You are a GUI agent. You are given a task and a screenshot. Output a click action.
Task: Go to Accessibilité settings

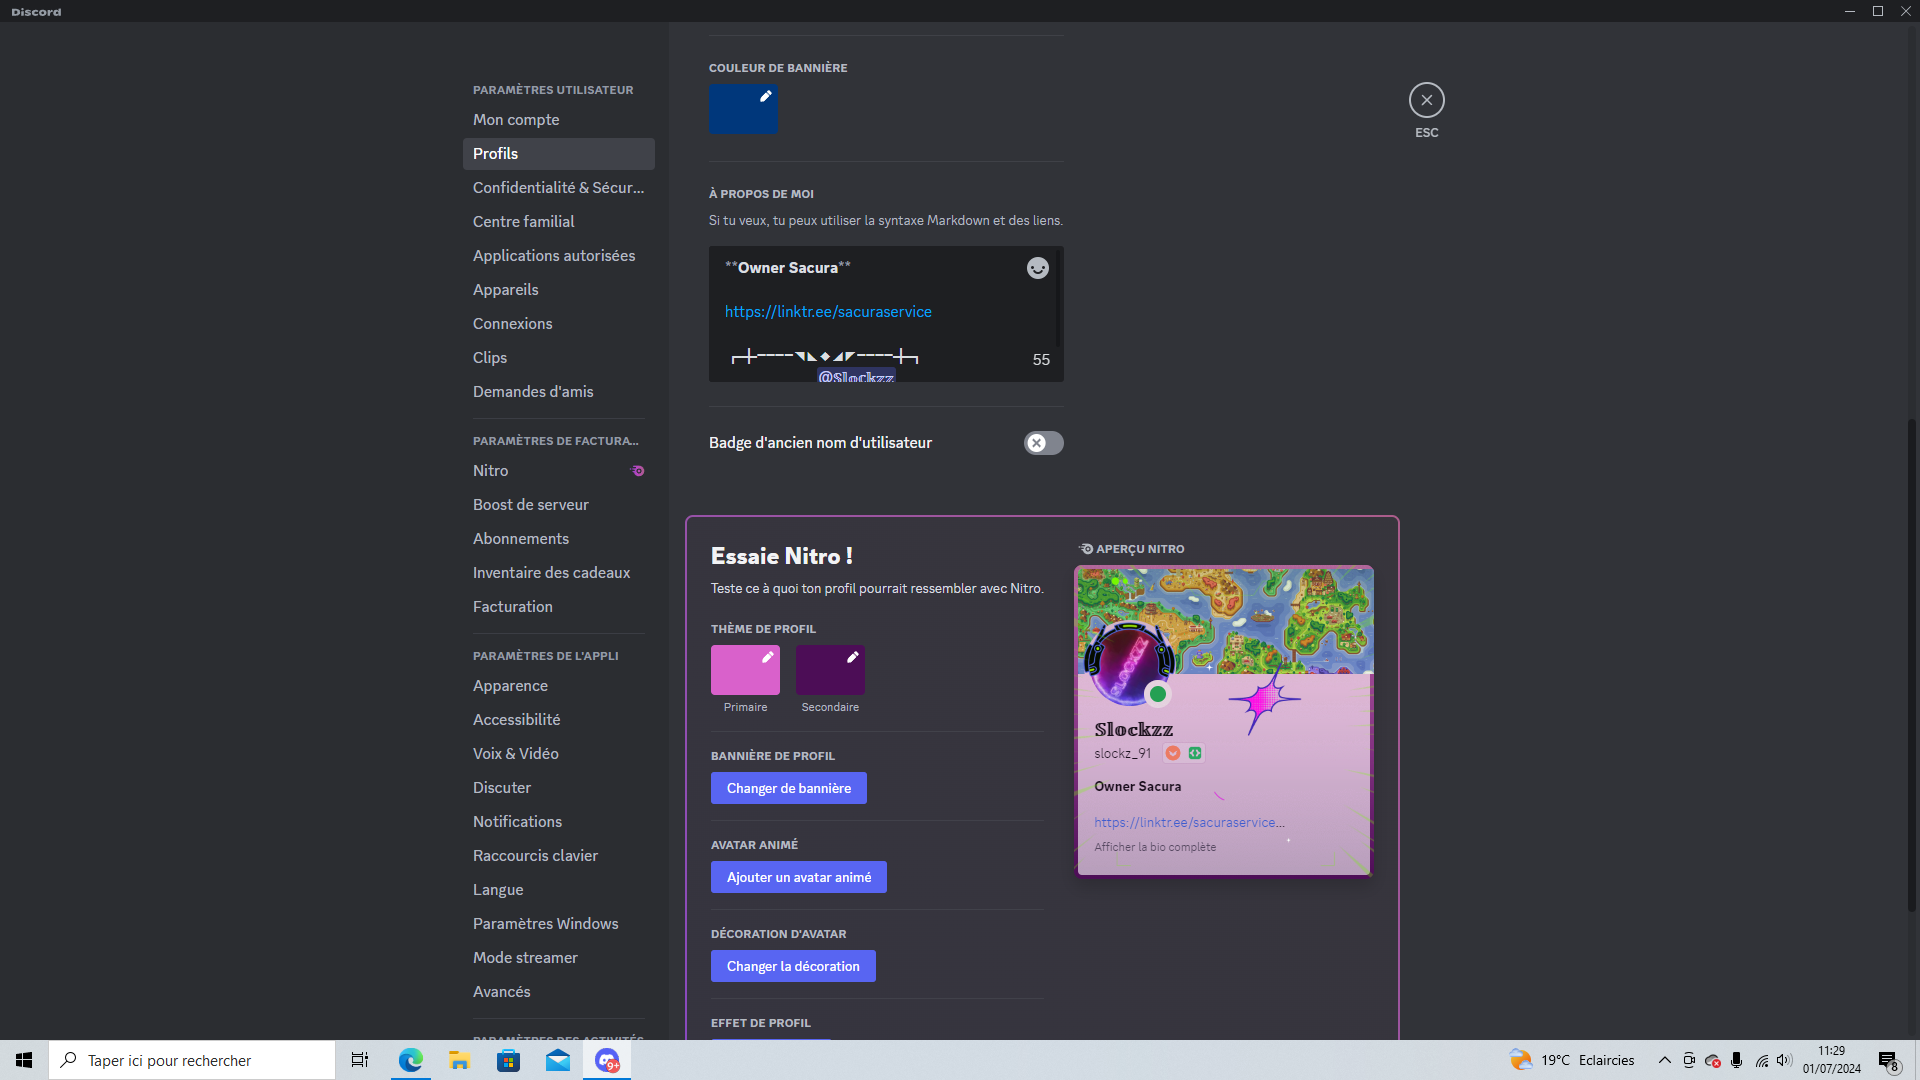point(558,720)
